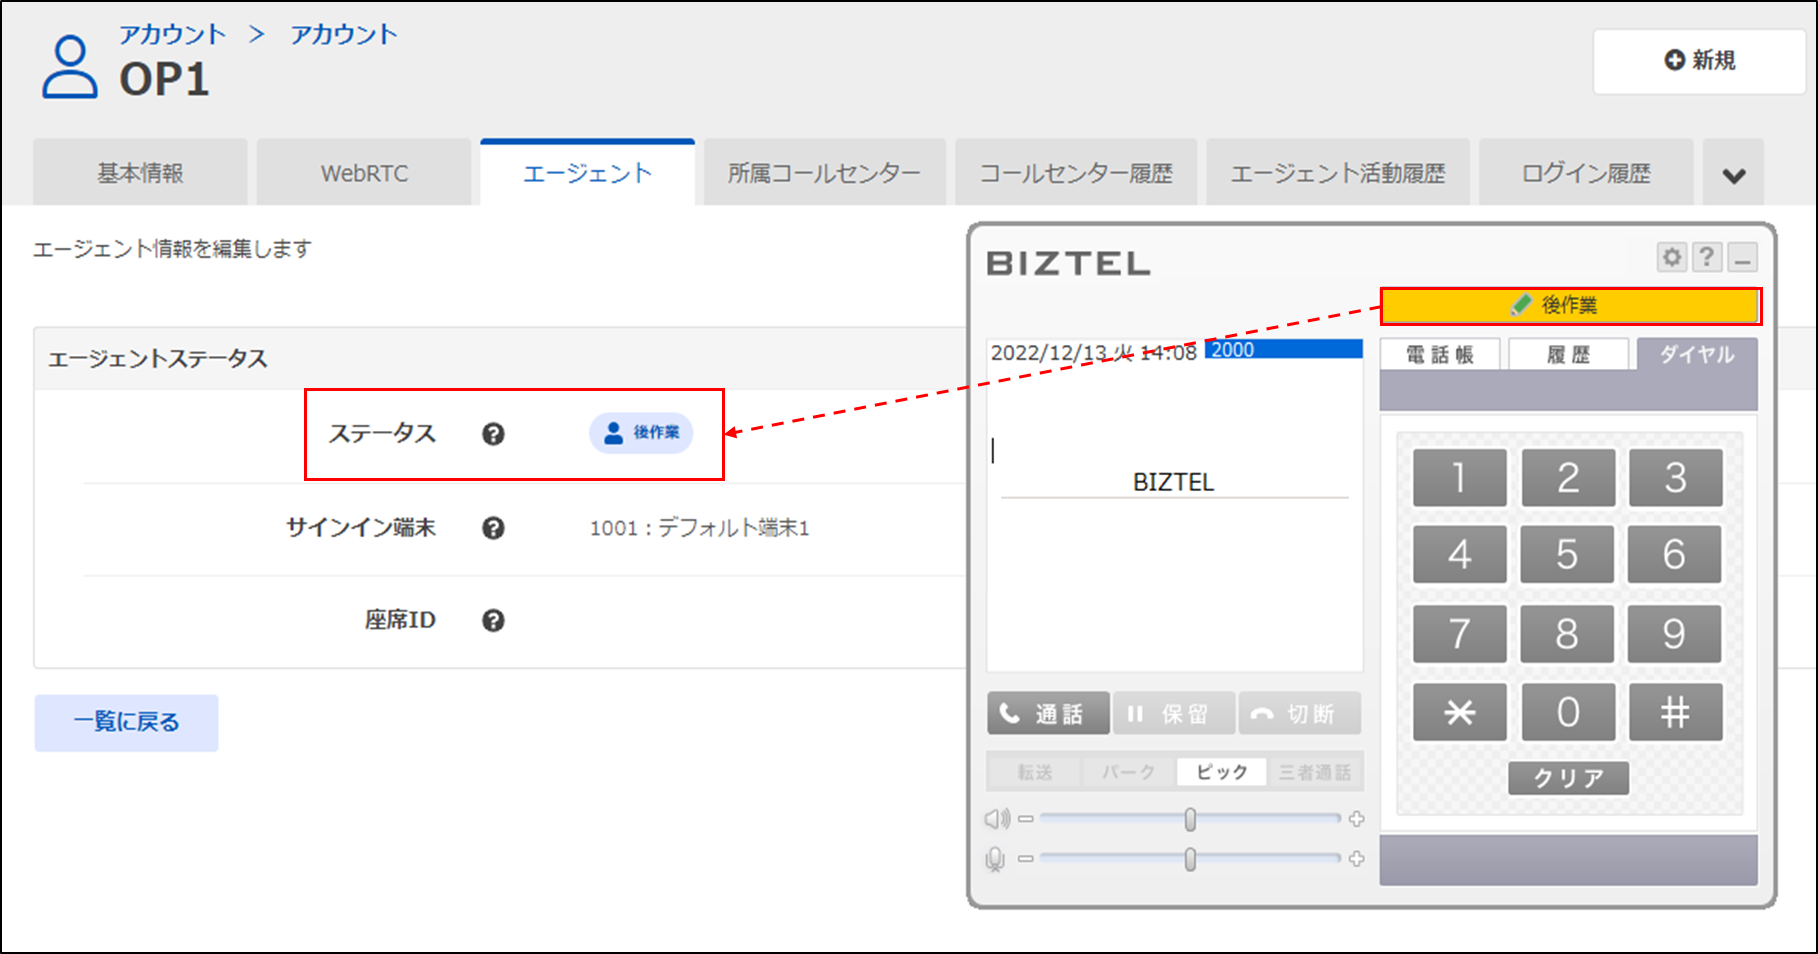
Task: Open the エージェント活動履歴 tab
Action: (x=1338, y=174)
